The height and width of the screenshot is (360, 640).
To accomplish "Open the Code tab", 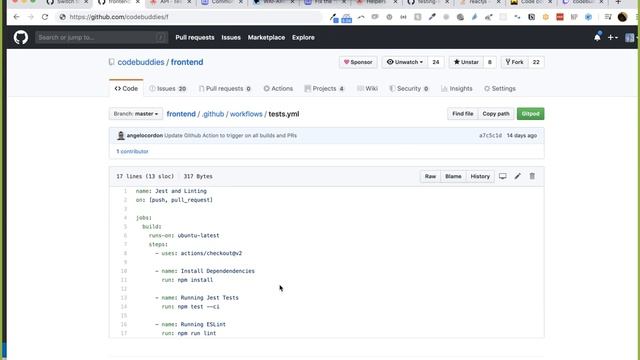I will [126, 89].
